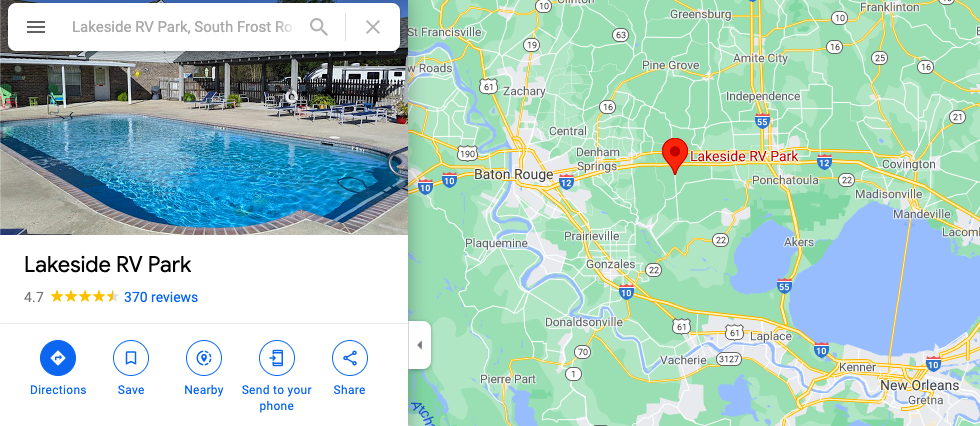The width and height of the screenshot is (980, 426).
Task: Clear the search with the X icon
Action: click(x=373, y=27)
